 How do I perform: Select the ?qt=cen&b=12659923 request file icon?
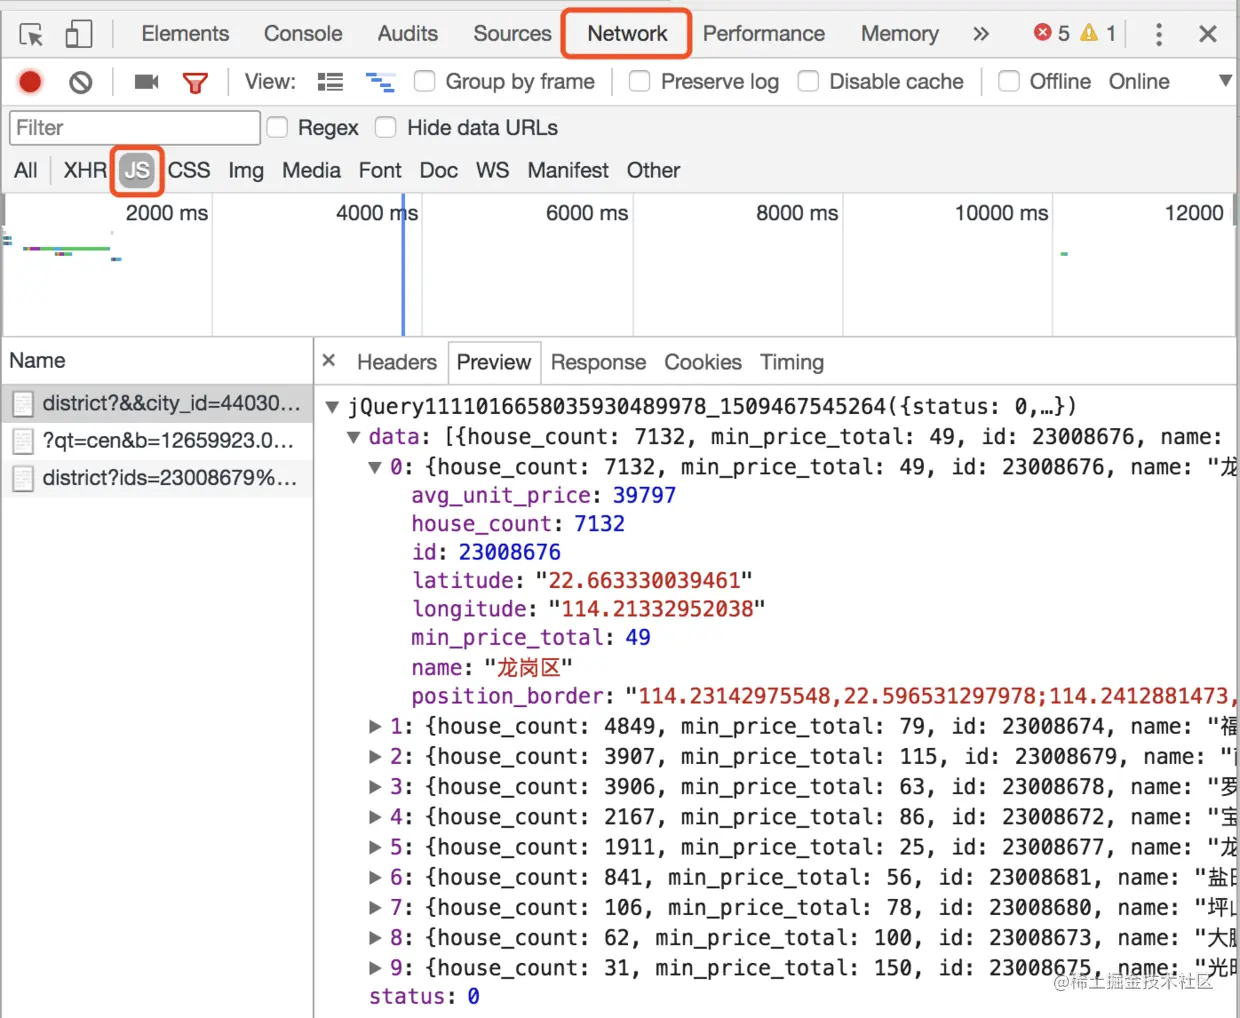point(22,441)
